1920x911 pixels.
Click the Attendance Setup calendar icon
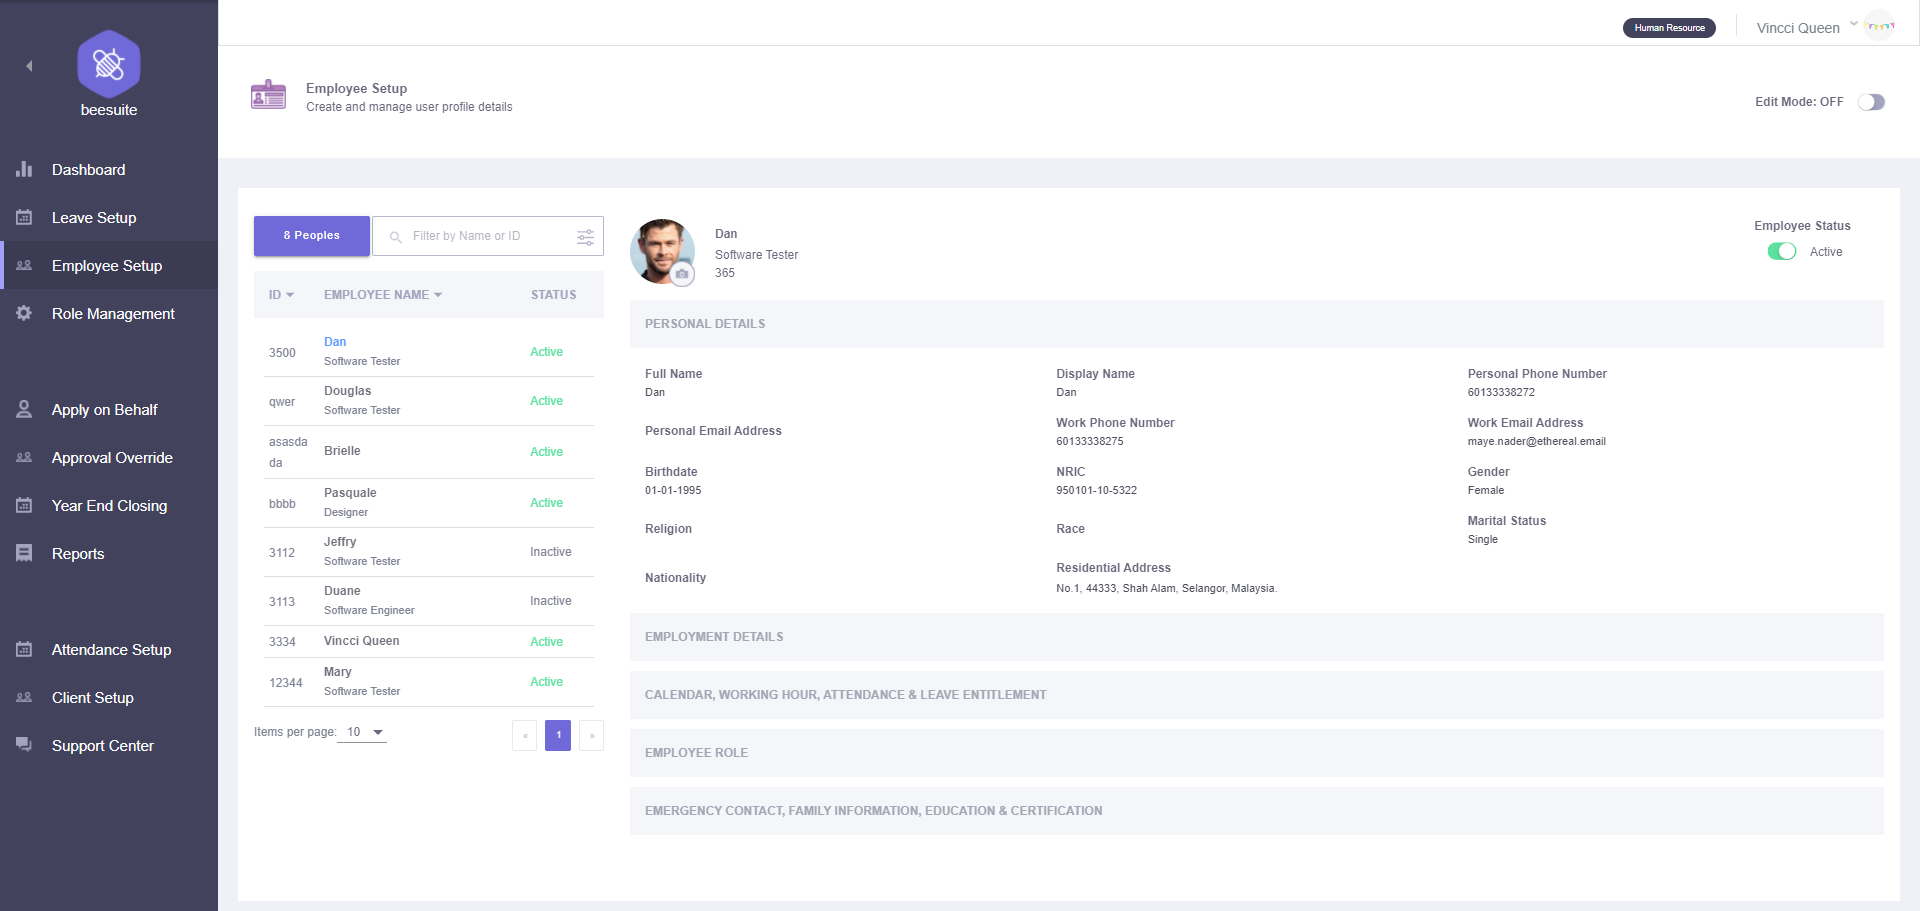24,649
